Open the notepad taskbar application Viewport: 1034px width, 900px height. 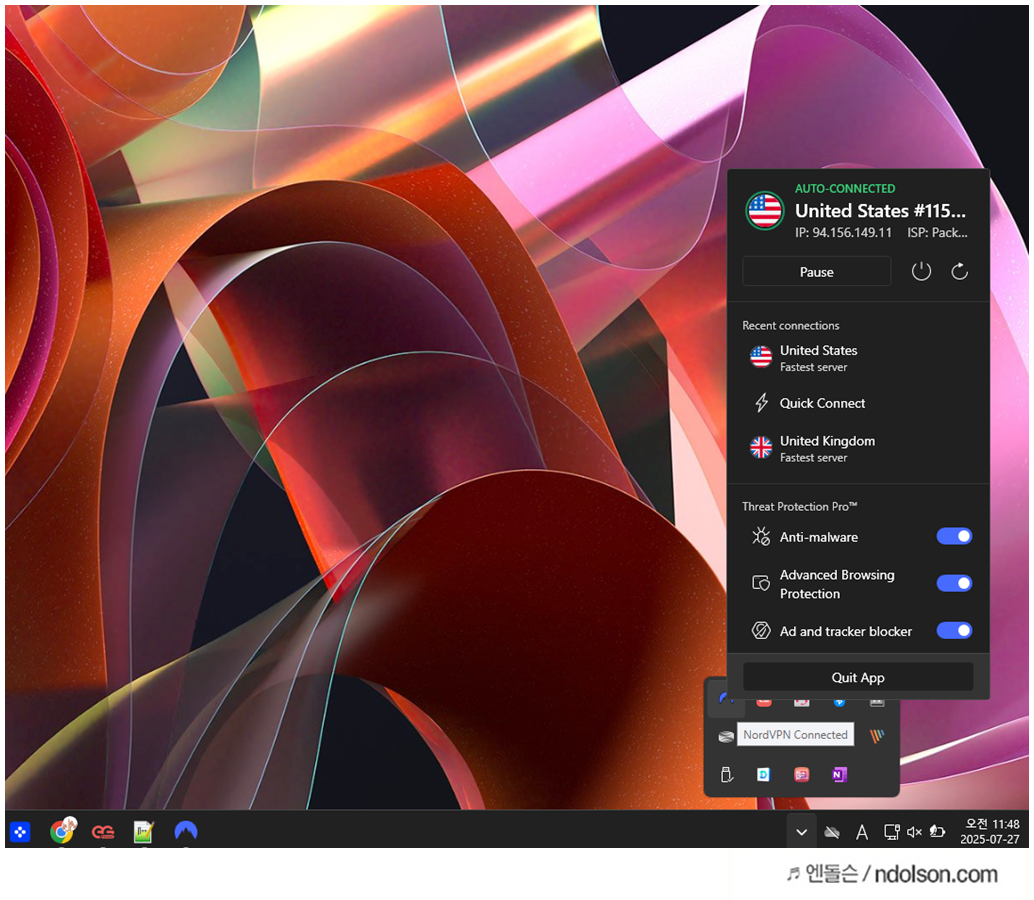click(143, 832)
